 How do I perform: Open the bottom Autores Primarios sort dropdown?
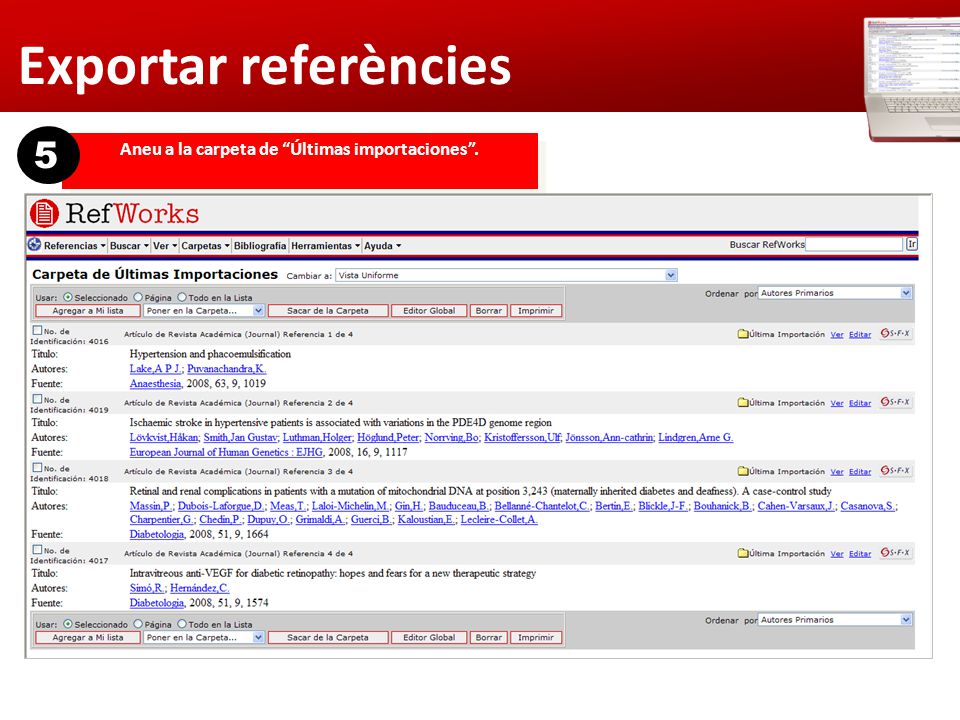[836, 620]
